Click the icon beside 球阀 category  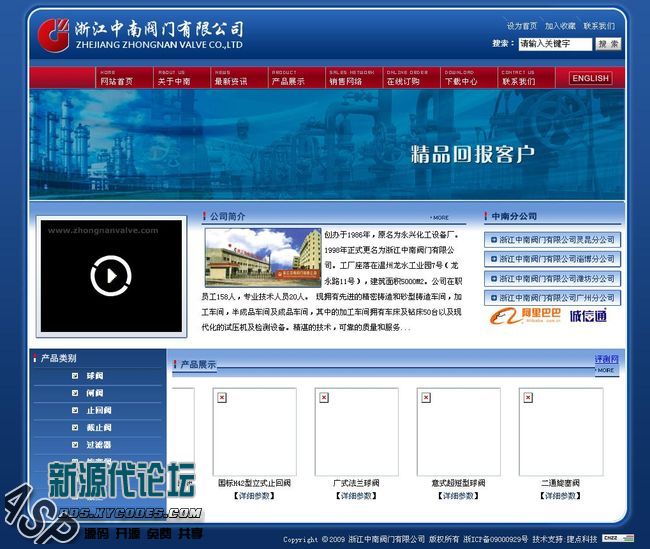click(x=75, y=376)
